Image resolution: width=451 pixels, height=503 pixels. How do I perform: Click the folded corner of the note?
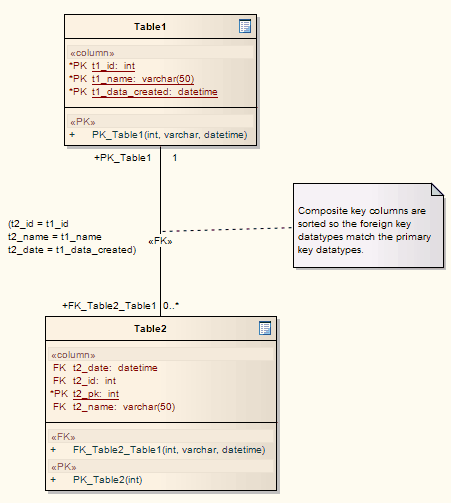click(x=437, y=189)
